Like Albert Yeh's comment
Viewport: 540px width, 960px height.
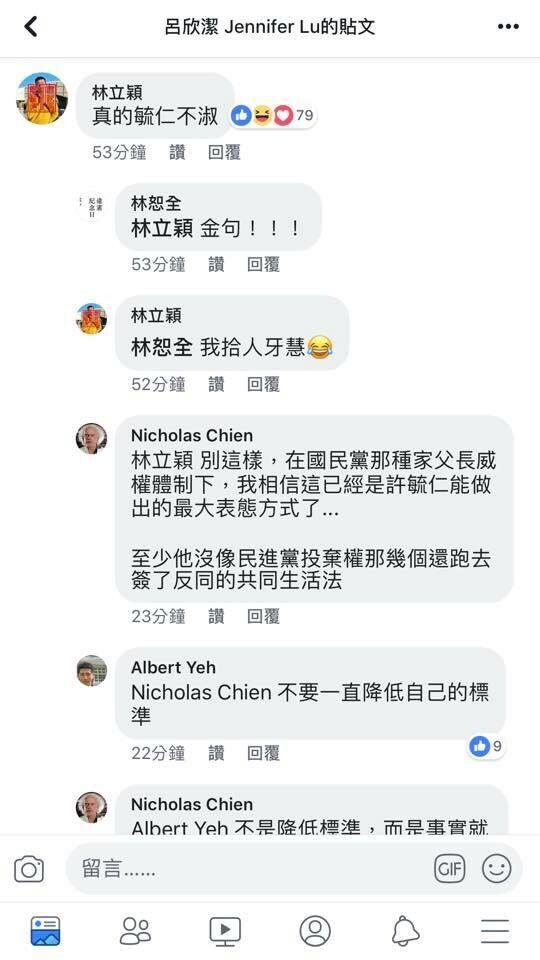tap(216, 753)
